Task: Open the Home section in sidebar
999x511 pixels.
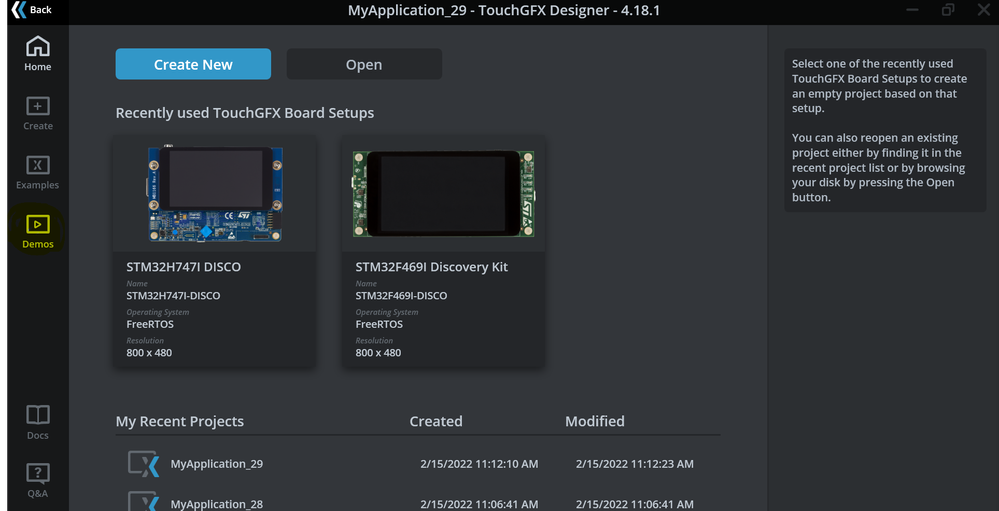Action: 38,54
